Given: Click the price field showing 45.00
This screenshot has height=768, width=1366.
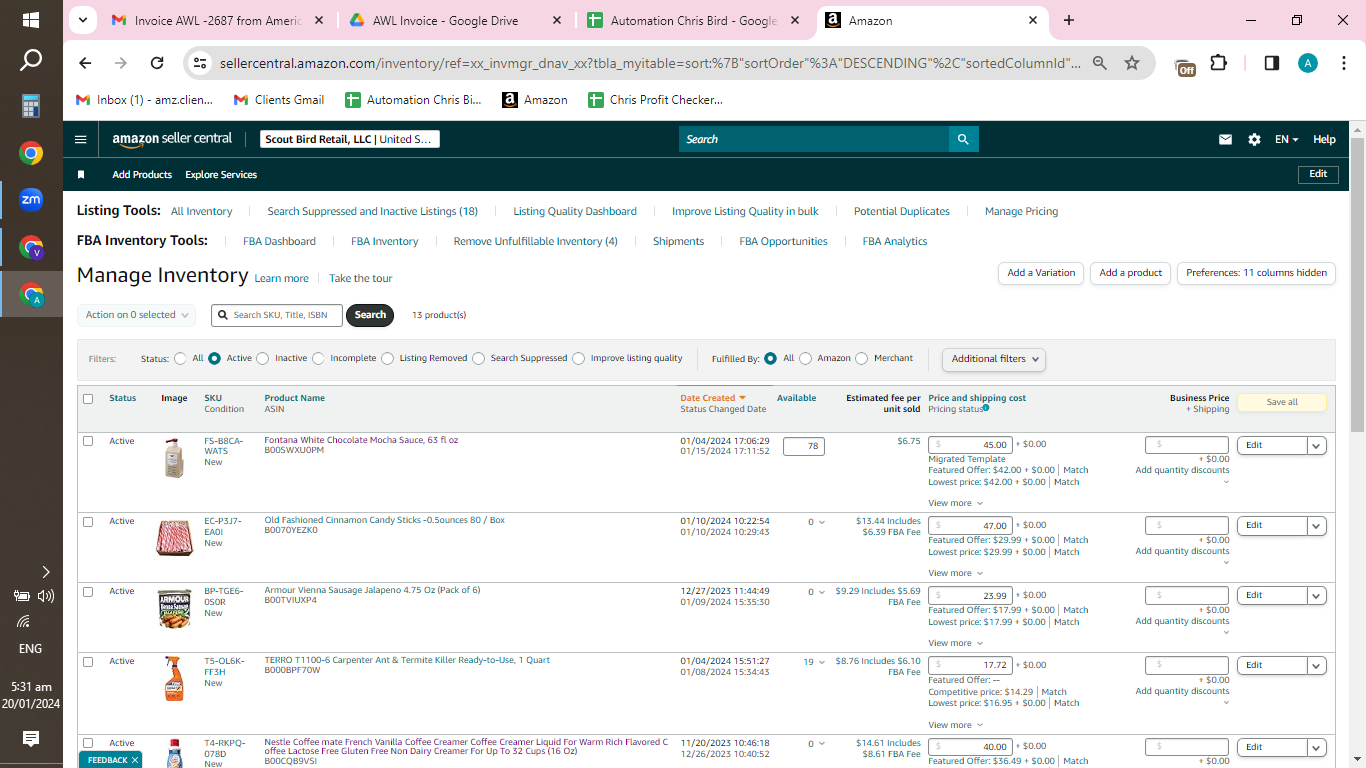Looking at the screenshot, I should (970, 445).
